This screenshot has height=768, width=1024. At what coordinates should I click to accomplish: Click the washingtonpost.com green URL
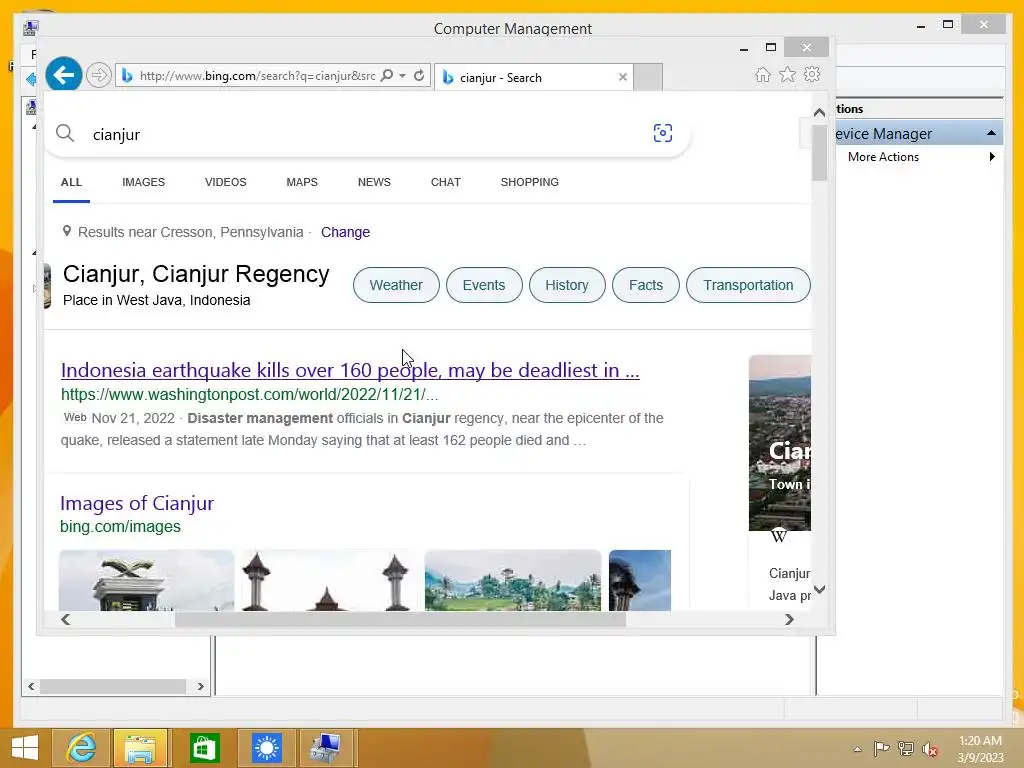[x=249, y=394]
